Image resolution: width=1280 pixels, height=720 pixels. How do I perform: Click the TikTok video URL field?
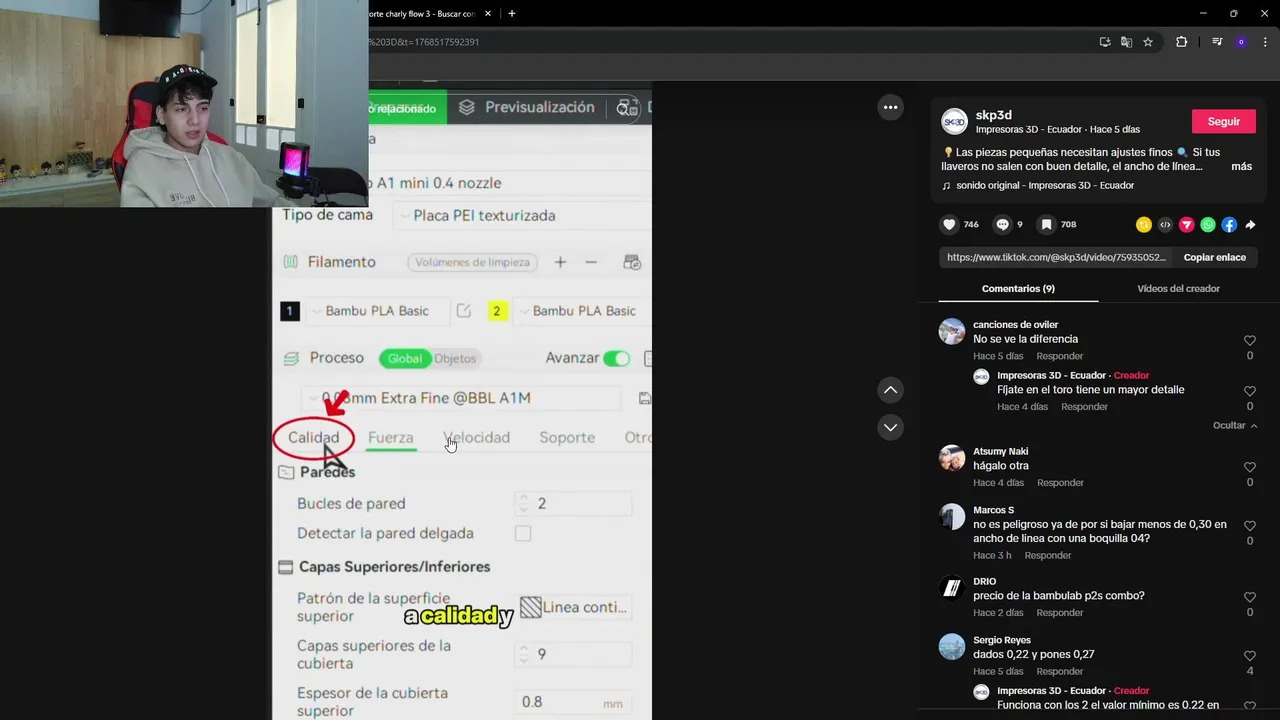[x=1056, y=258]
